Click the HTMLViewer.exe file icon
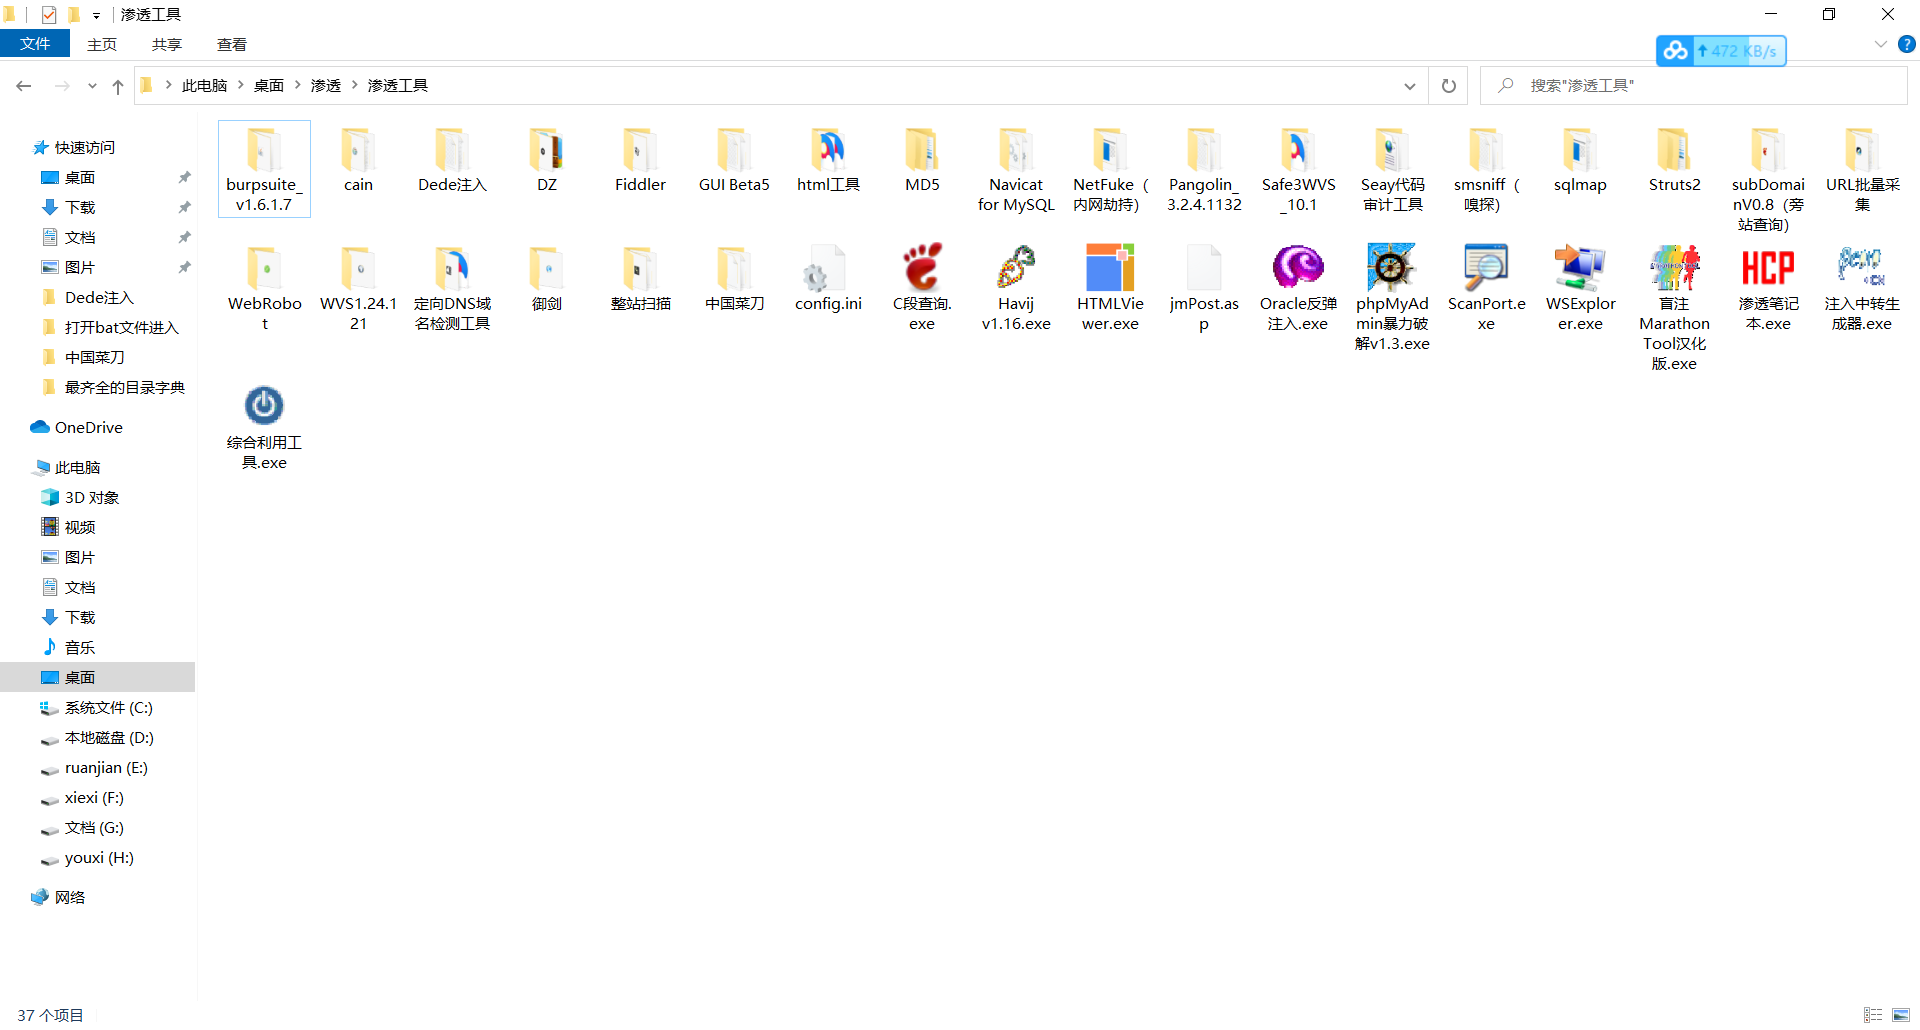Viewport: 1920px width, 1030px height. (1110, 268)
